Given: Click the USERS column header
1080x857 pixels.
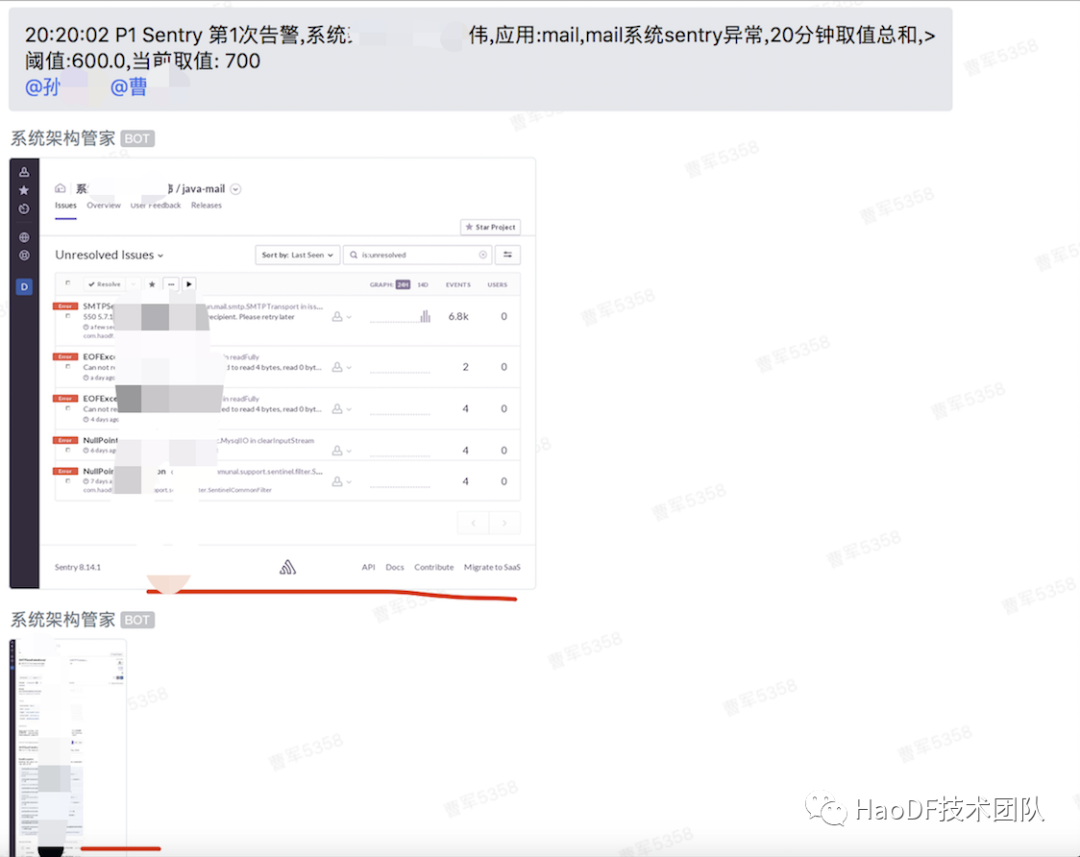Looking at the screenshot, I should [x=497, y=285].
